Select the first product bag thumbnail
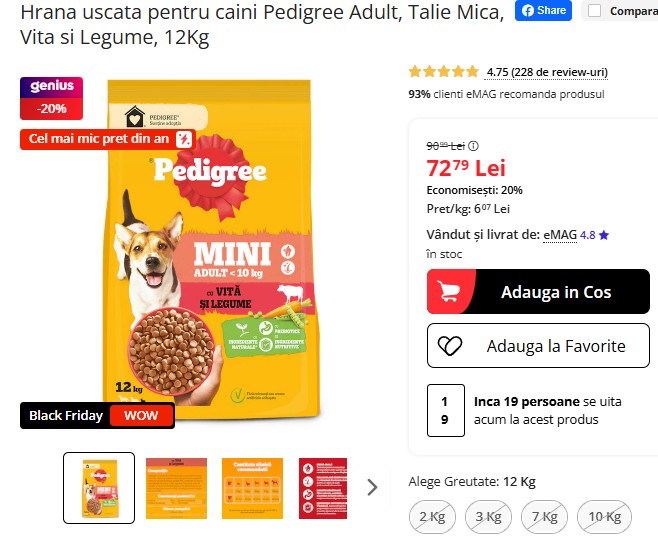The image size is (658, 539). (99, 488)
